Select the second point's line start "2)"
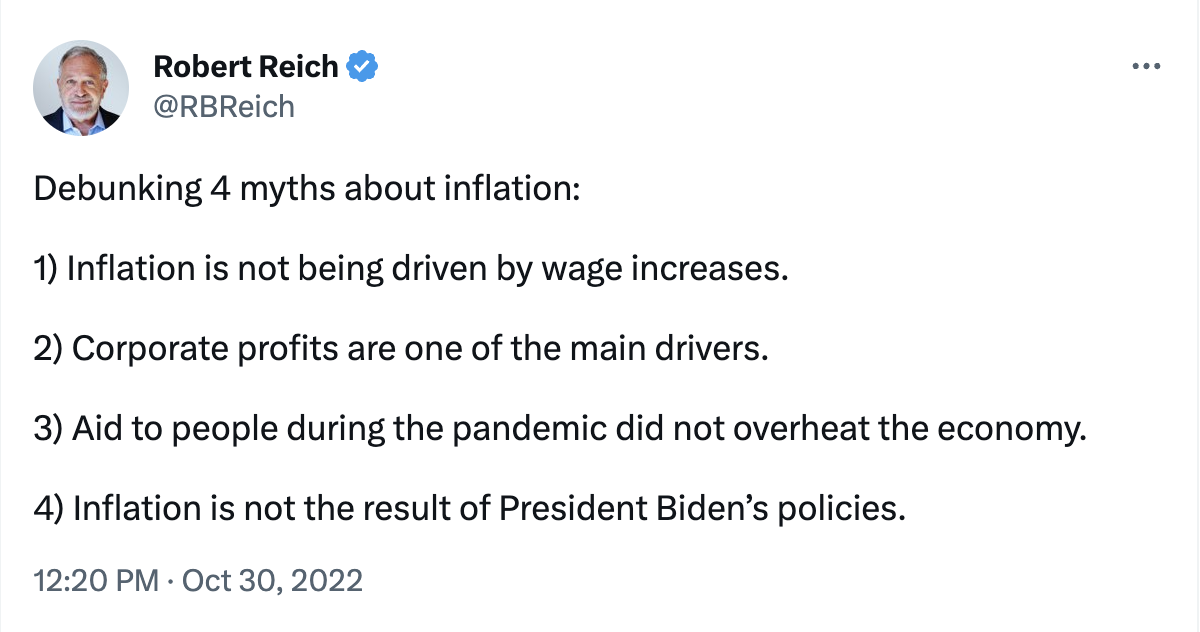The image size is (1200, 632). (x=49, y=350)
